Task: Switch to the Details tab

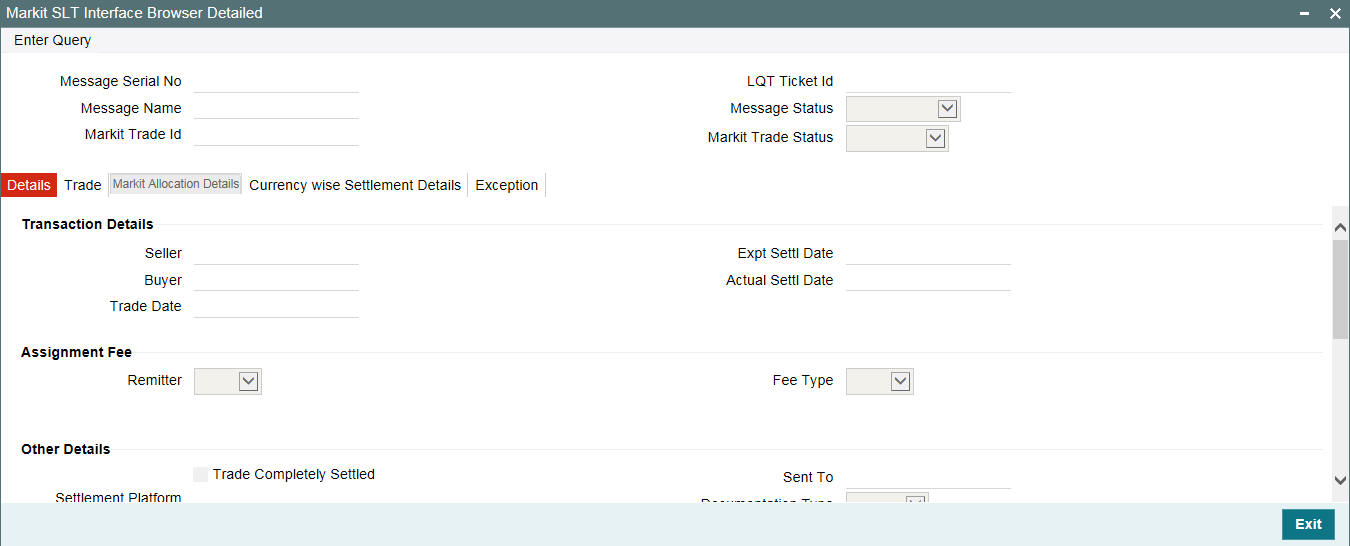Action: click(x=29, y=185)
